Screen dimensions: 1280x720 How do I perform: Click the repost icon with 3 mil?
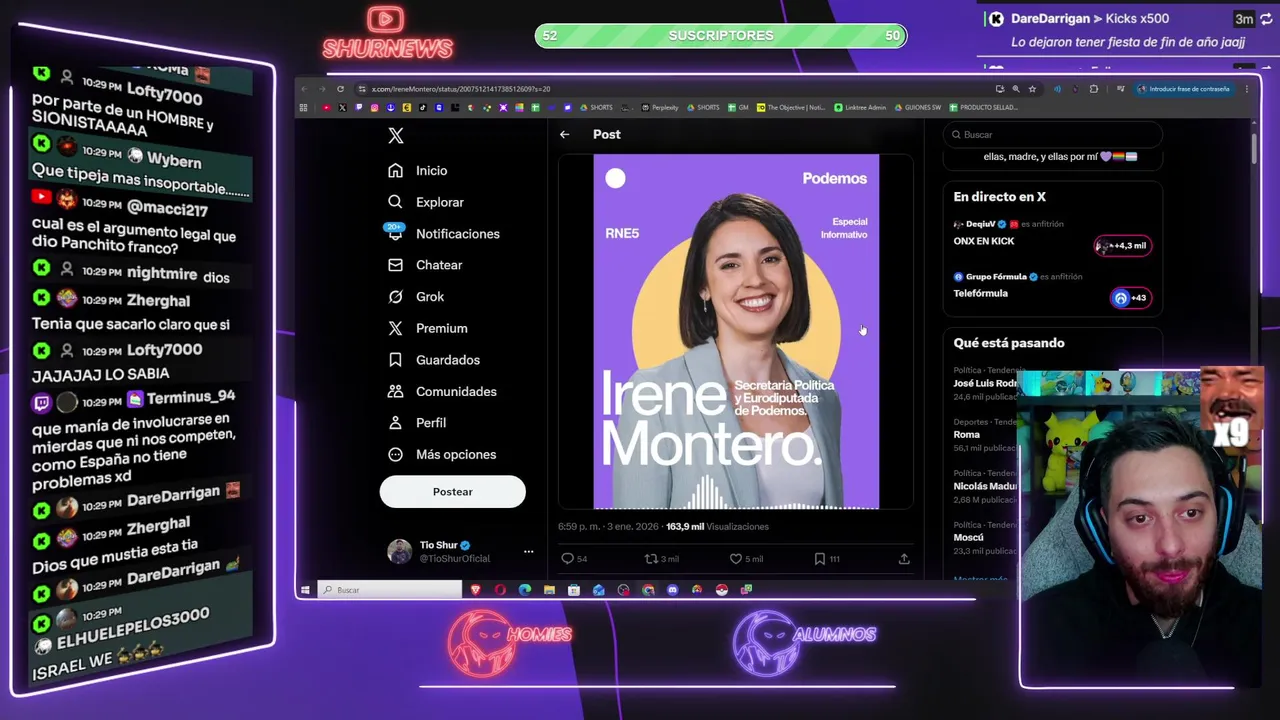point(651,559)
